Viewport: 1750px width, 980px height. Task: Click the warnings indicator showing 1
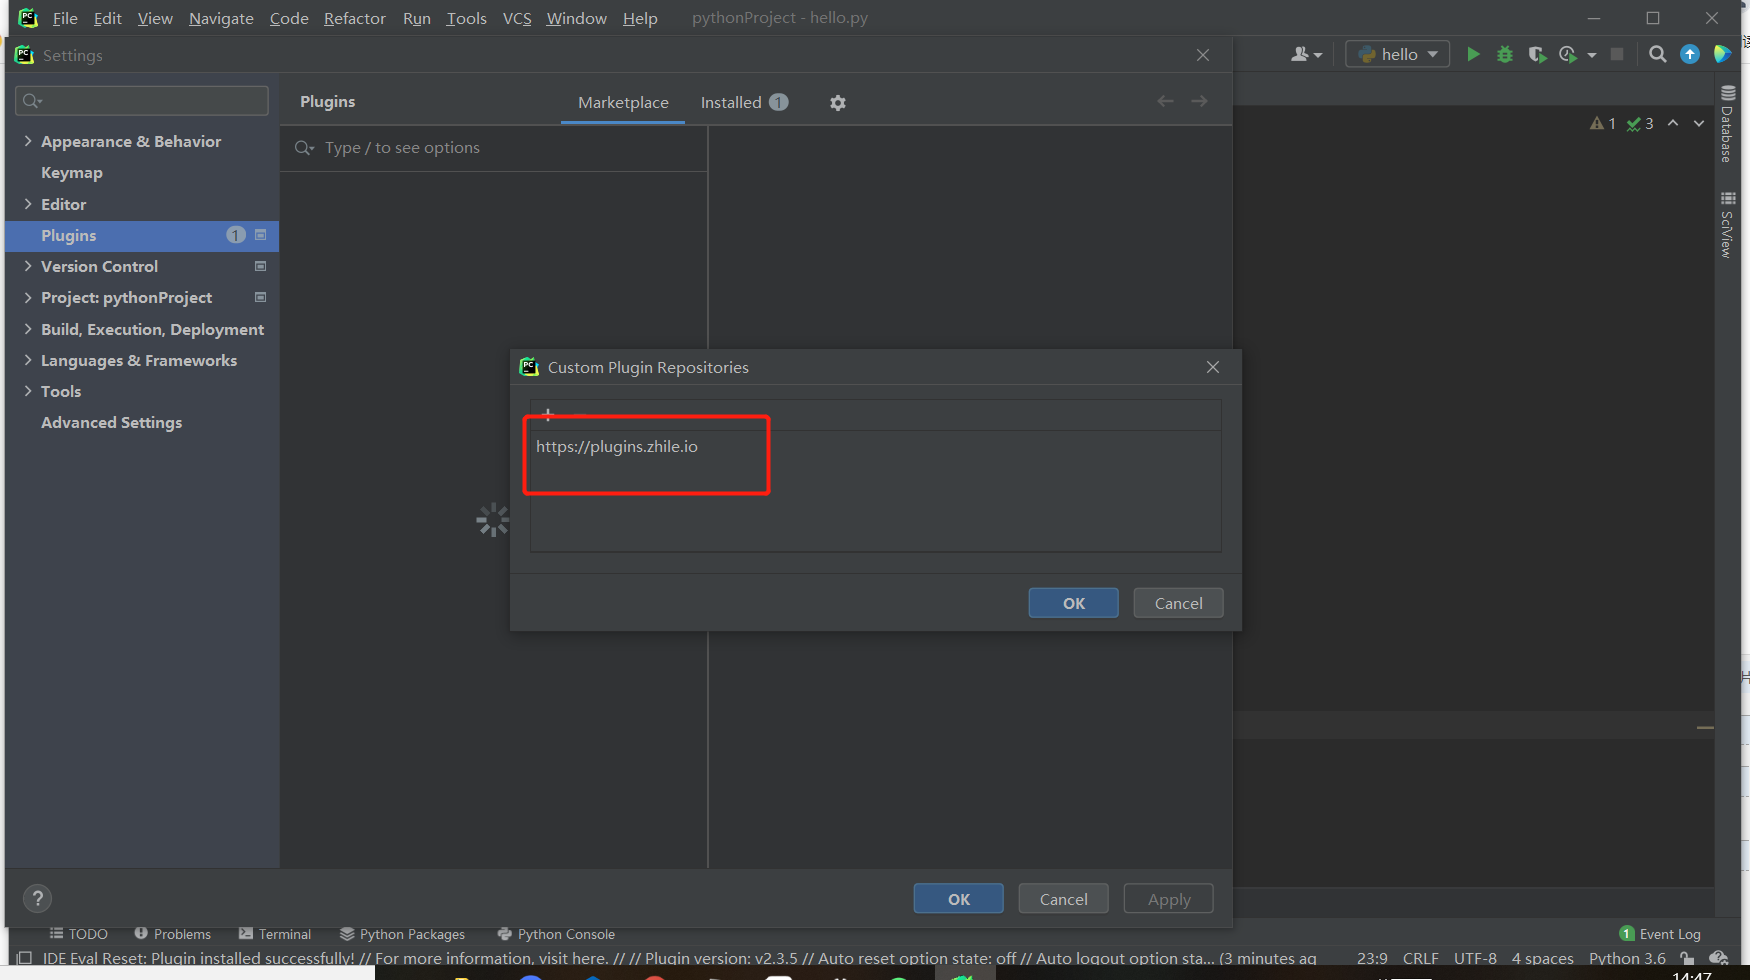click(x=1603, y=123)
